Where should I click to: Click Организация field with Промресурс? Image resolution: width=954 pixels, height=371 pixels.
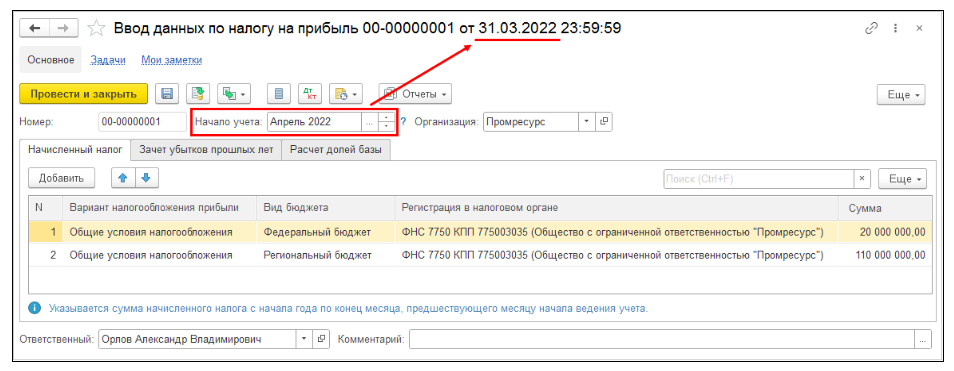pos(531,122)
